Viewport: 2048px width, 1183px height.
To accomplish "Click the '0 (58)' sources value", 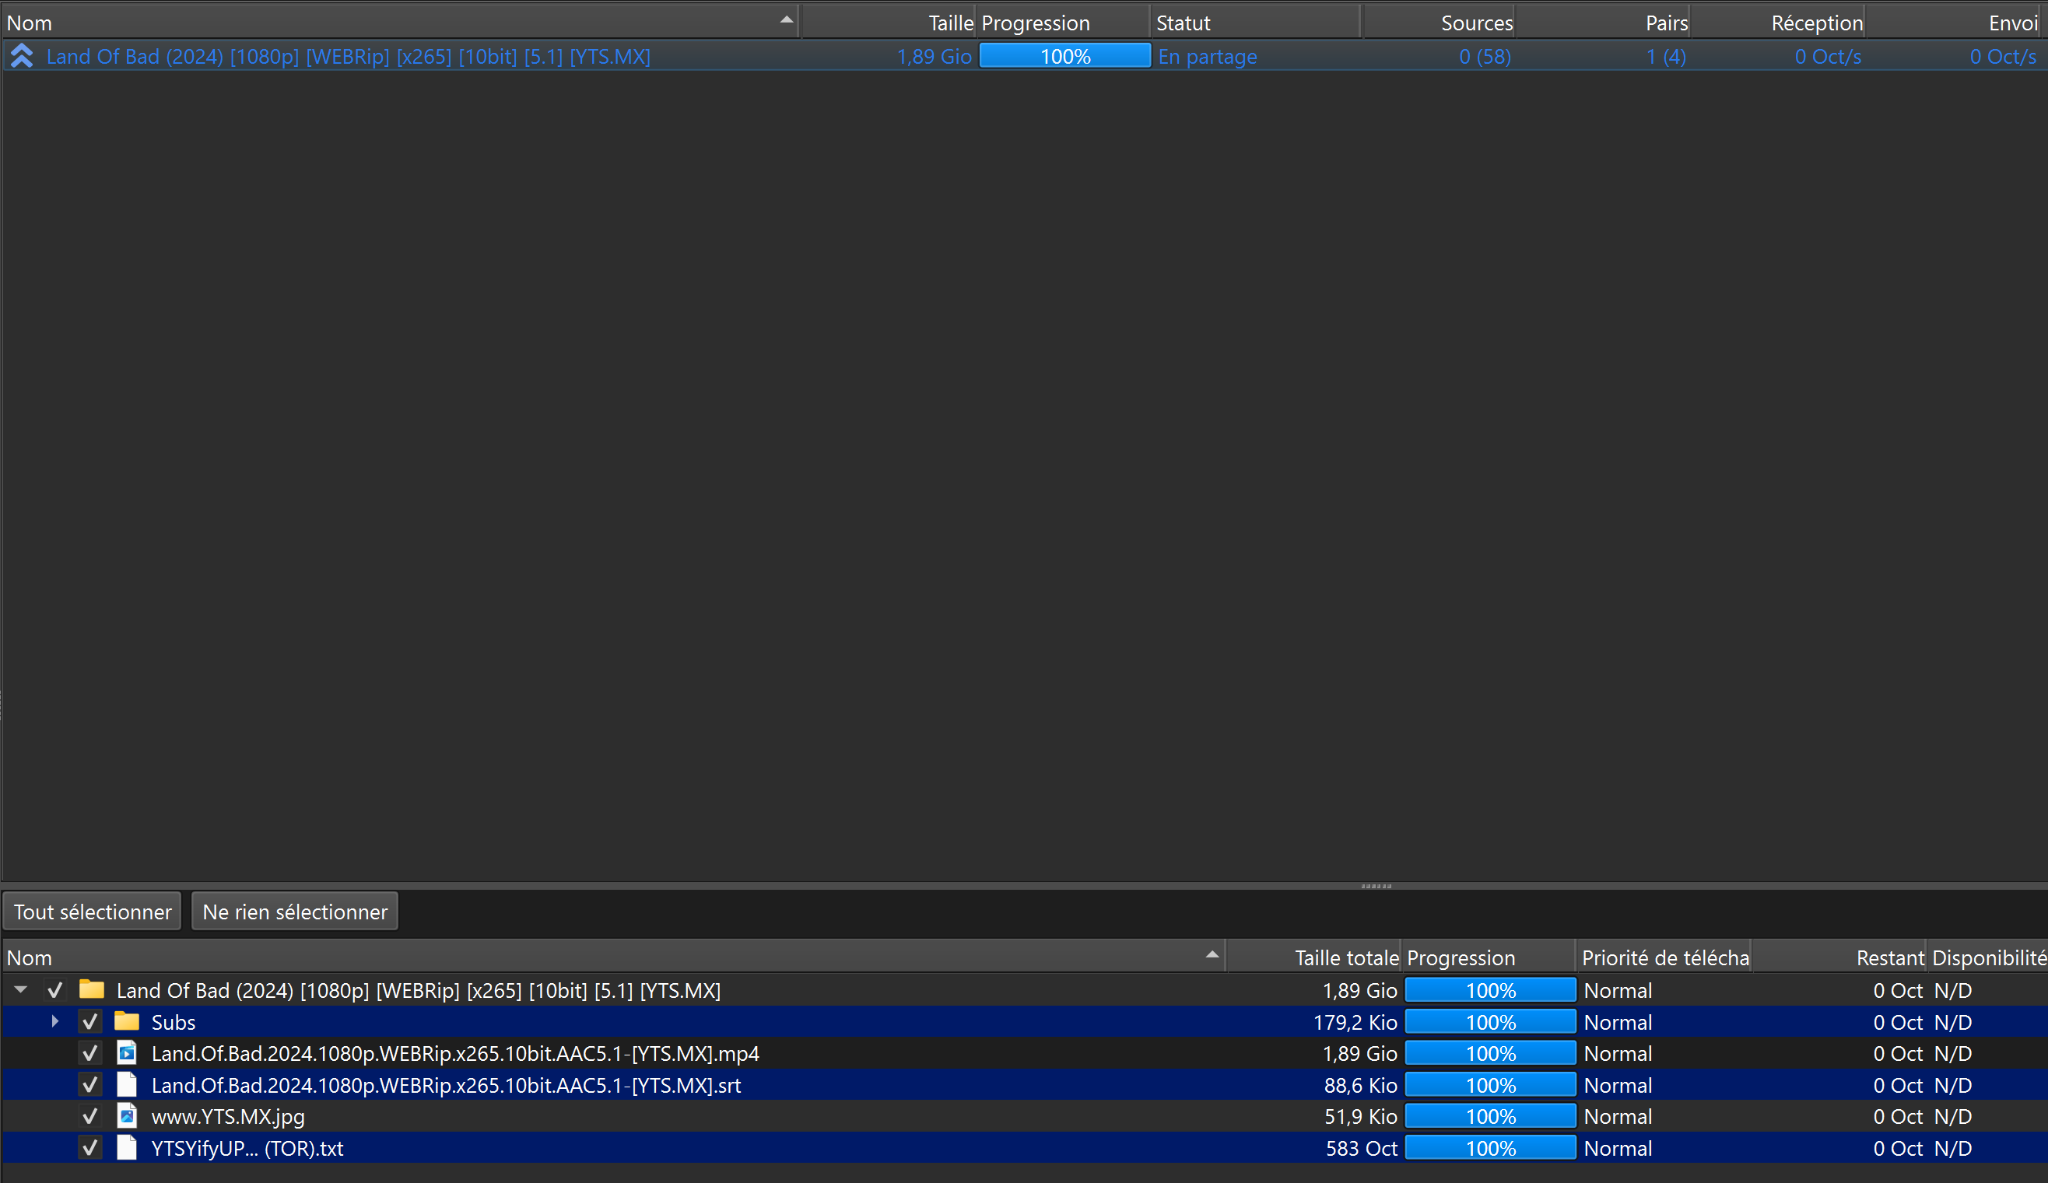I will point(1485,57).
